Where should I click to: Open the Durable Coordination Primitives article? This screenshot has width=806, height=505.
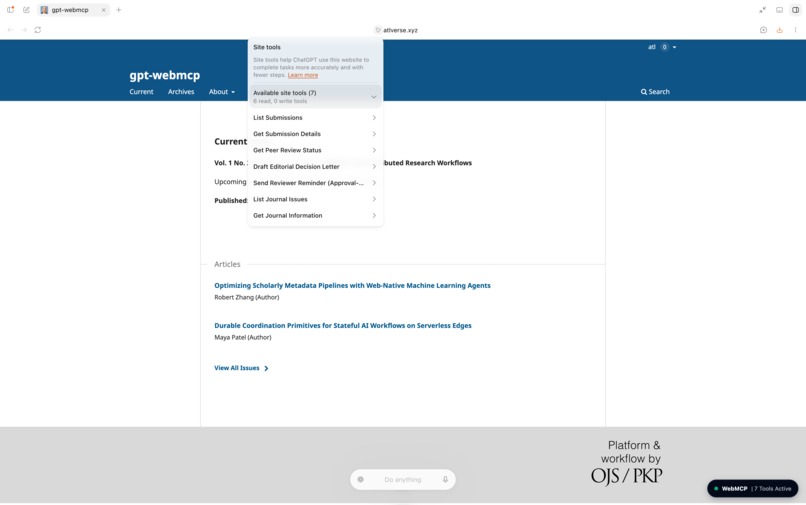[x=342, y=326]
